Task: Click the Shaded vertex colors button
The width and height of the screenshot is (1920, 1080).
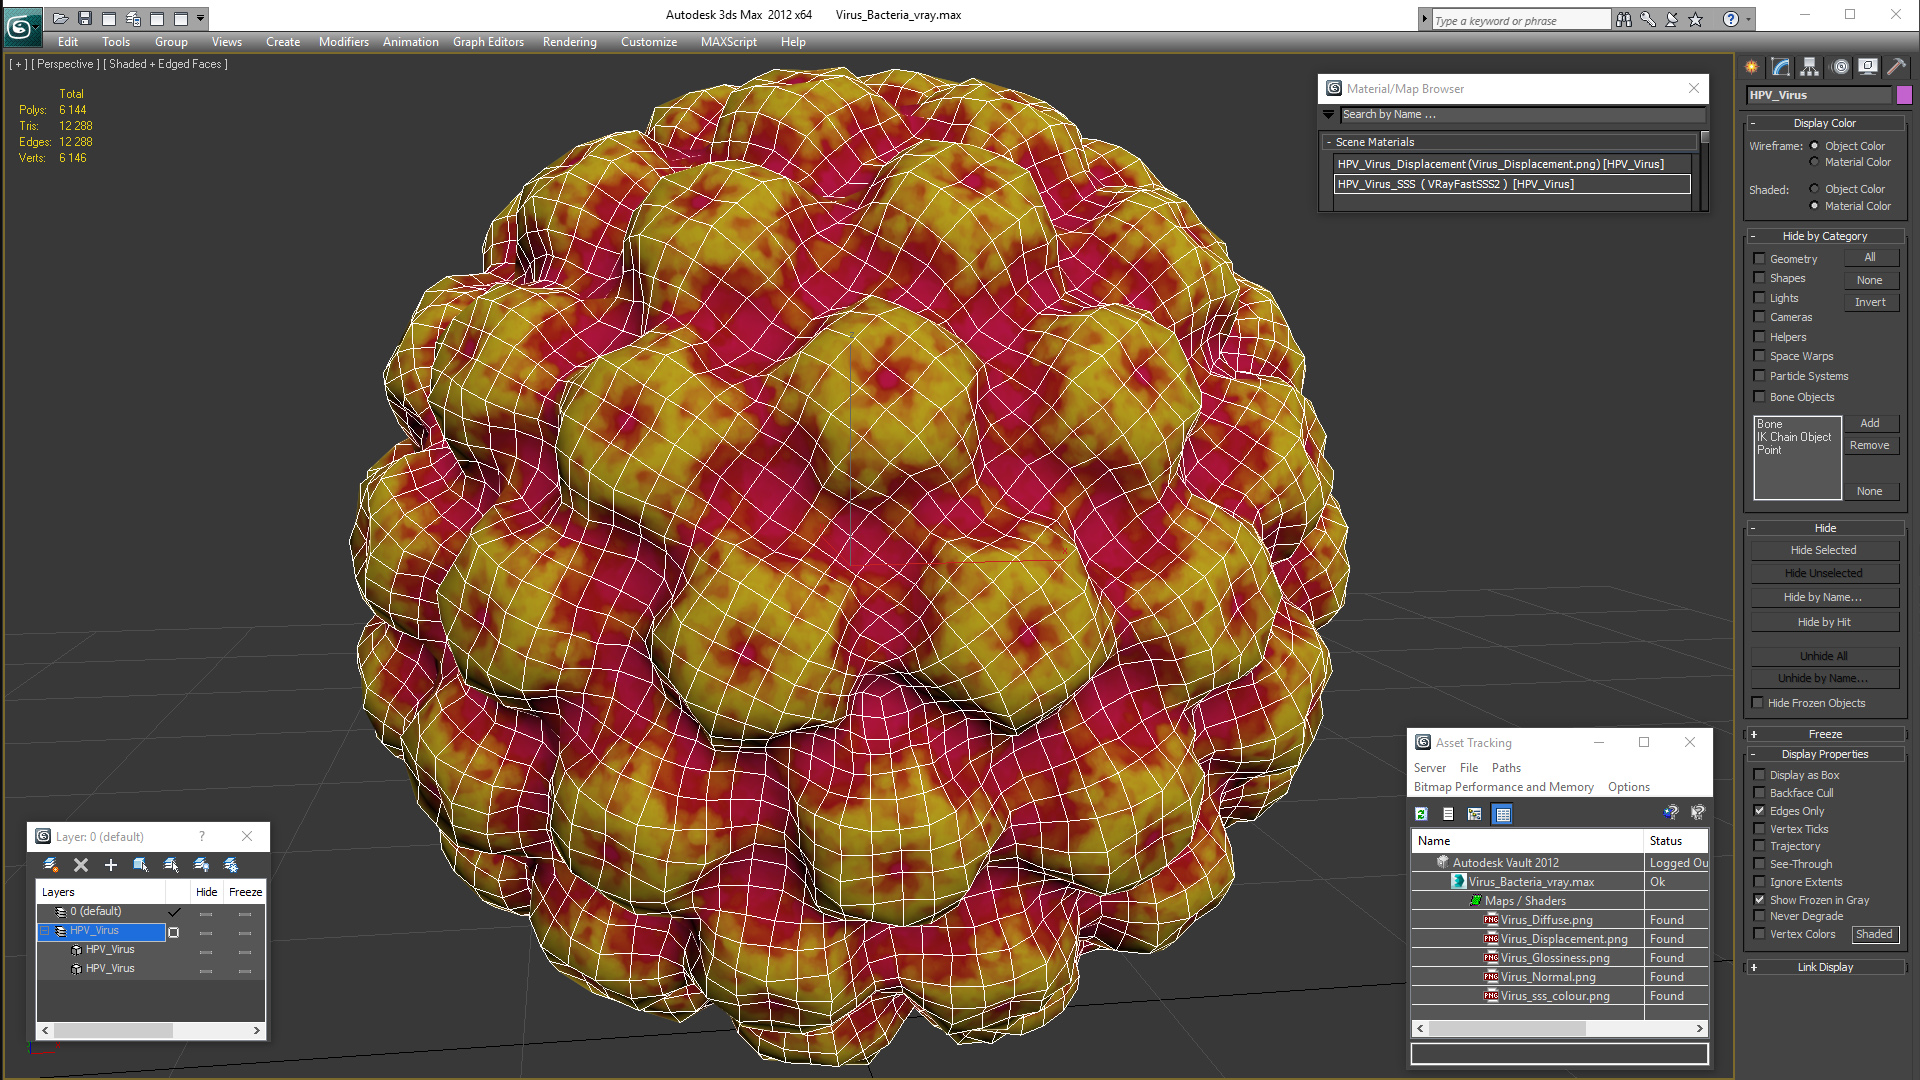Action: click(1874, 934)
